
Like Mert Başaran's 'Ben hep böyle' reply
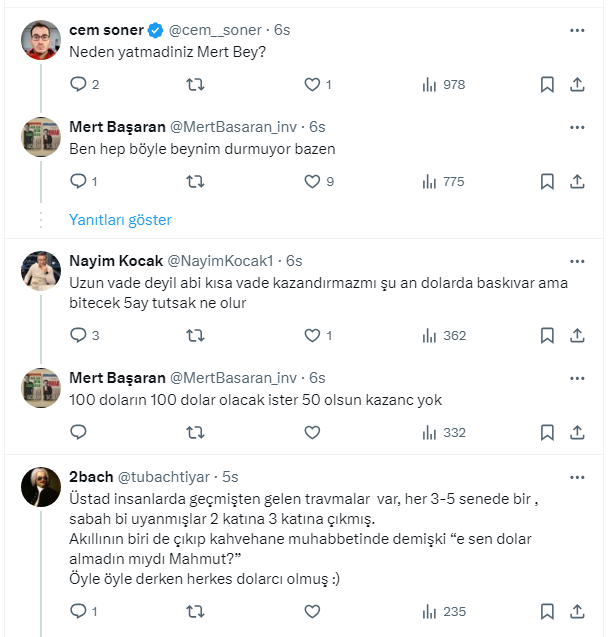click(312, 182)
